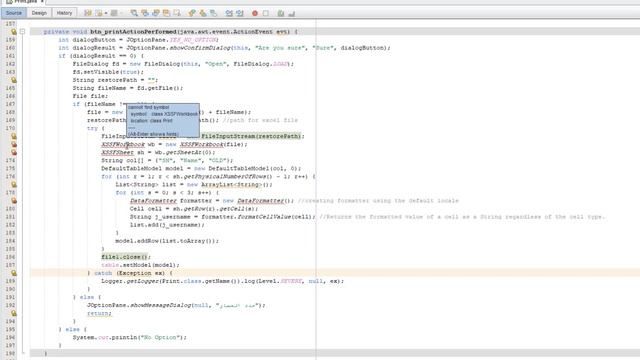Click error marker beside DataFormatter formatter line
The height and width of the screenshot is (360, 640).
(13, 201)
